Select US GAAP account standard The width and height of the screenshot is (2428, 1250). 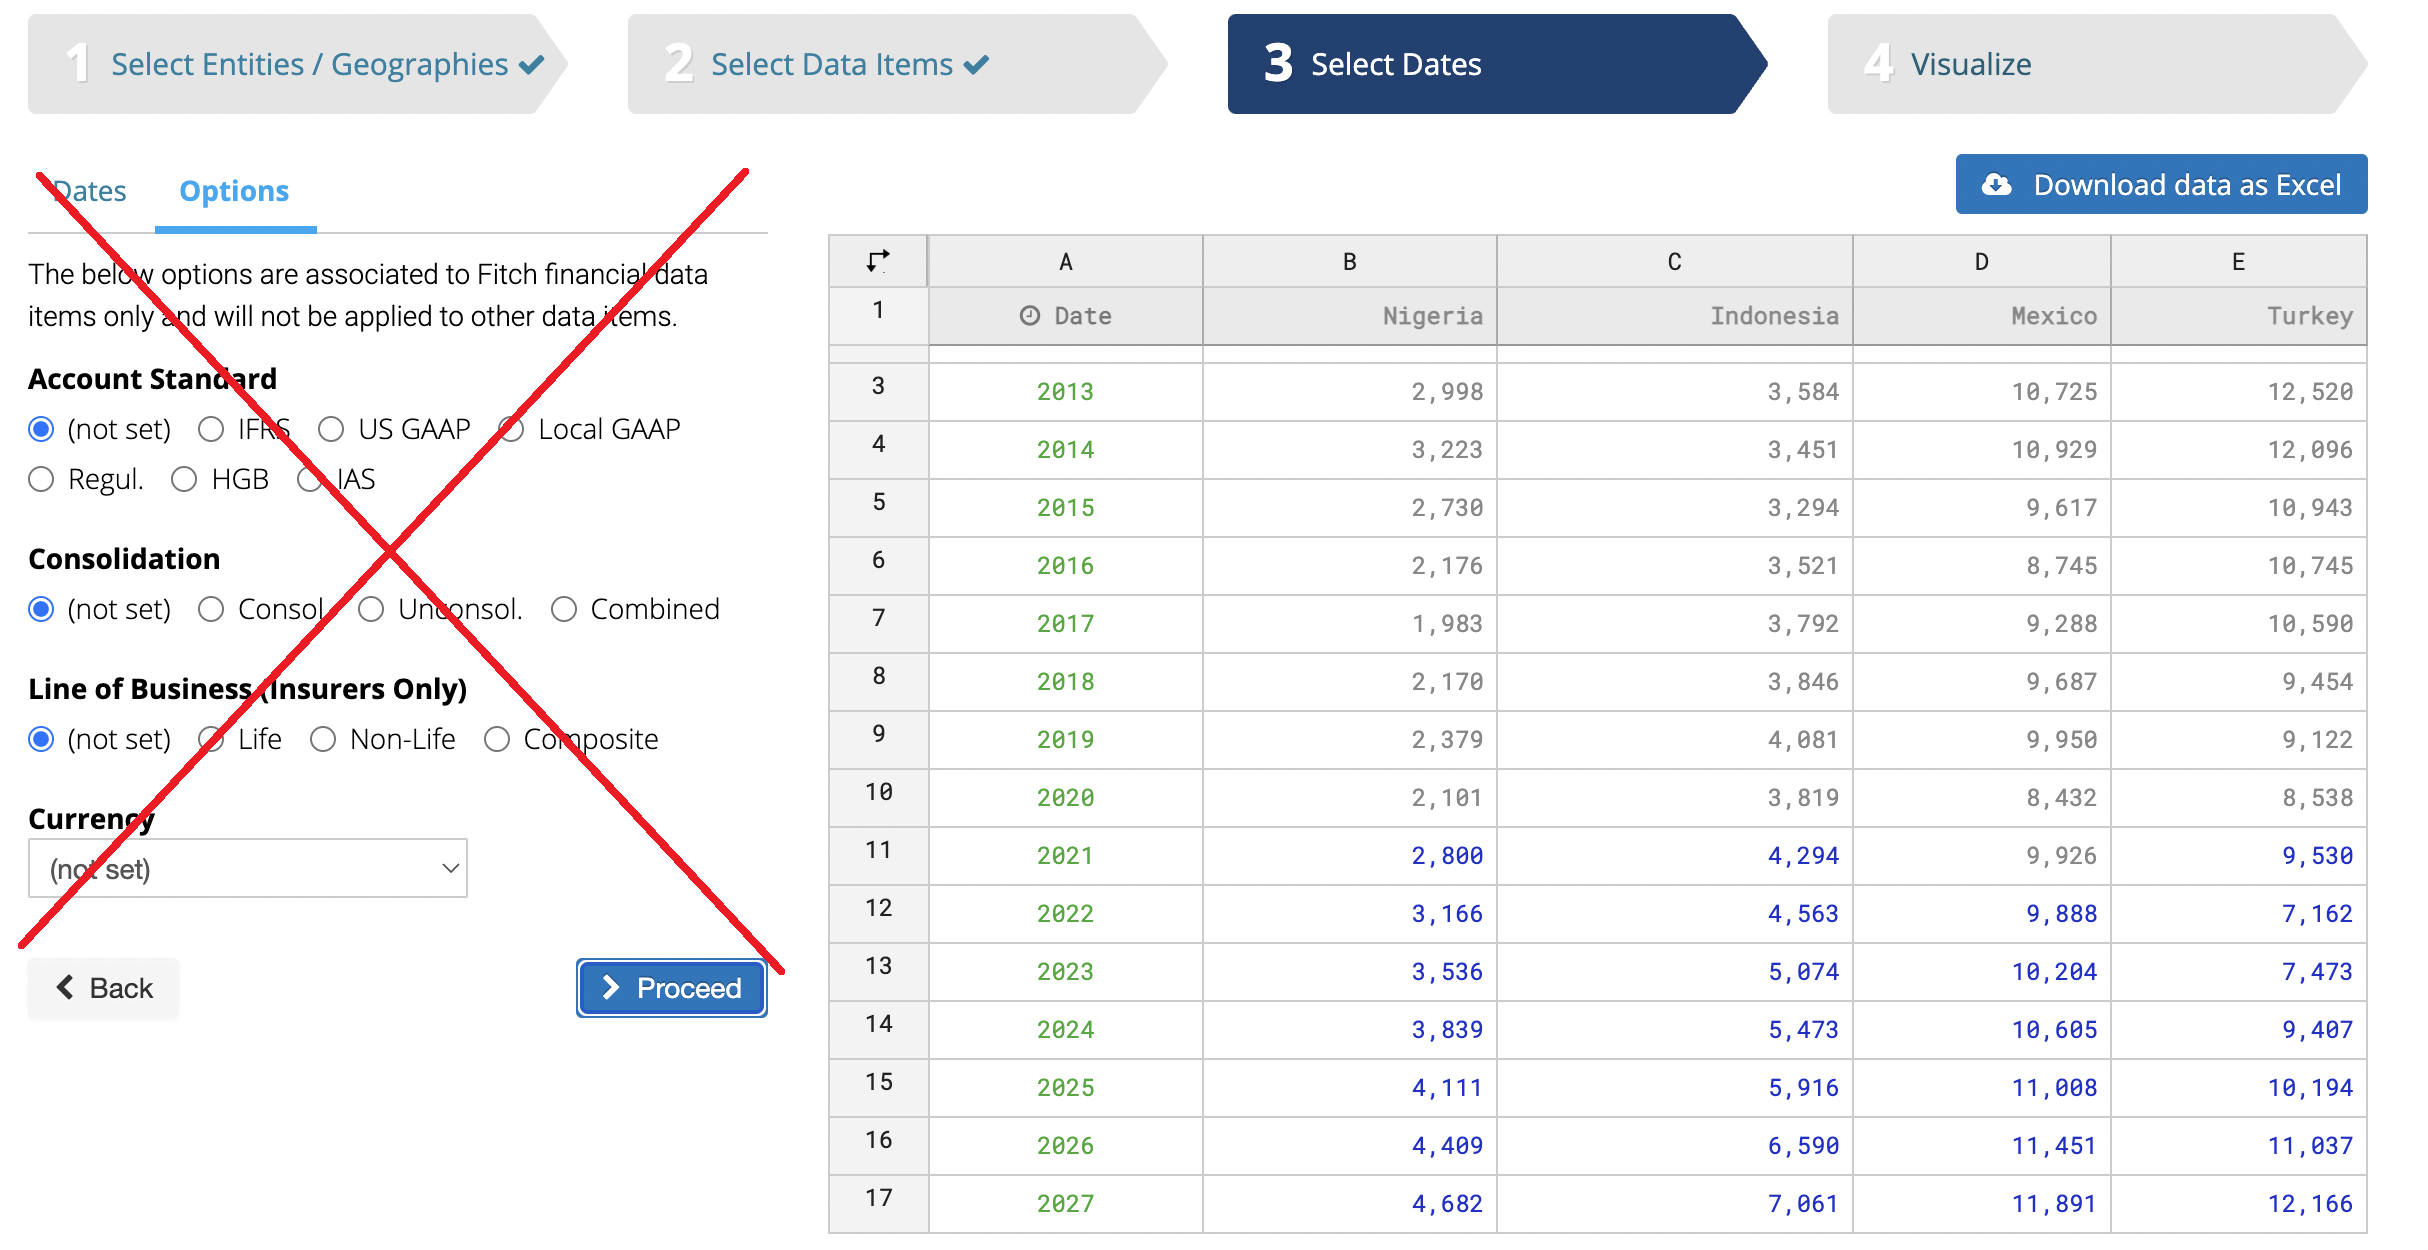click(x=331, y=430)
